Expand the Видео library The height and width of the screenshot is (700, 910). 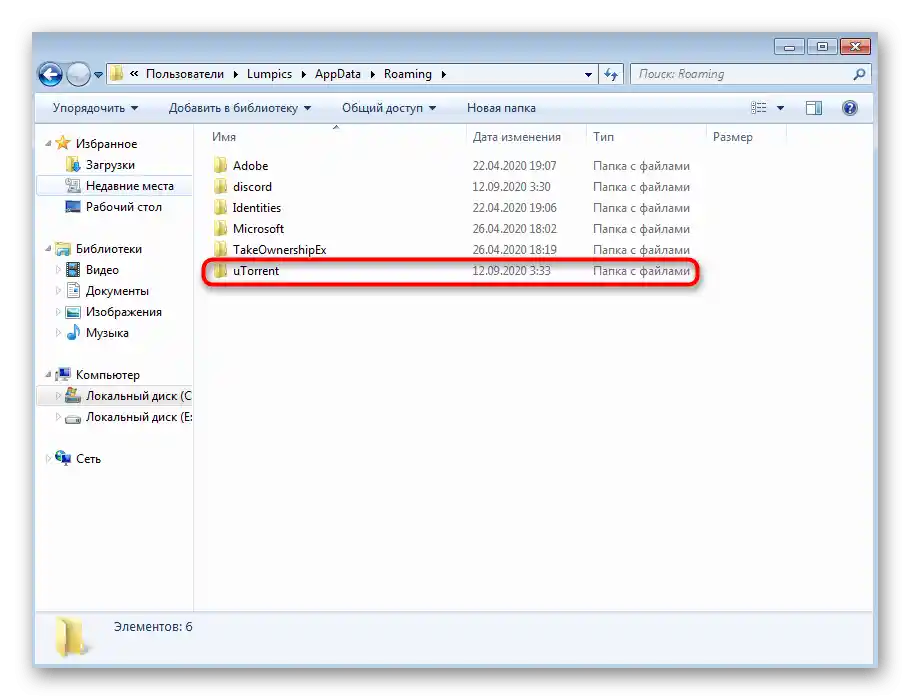[x=57, y=269]
